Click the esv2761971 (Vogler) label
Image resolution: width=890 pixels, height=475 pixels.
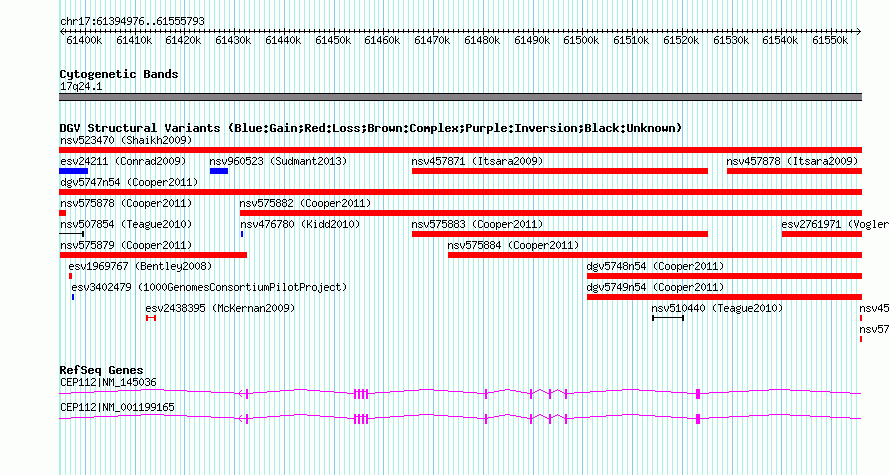pos(835,224)
